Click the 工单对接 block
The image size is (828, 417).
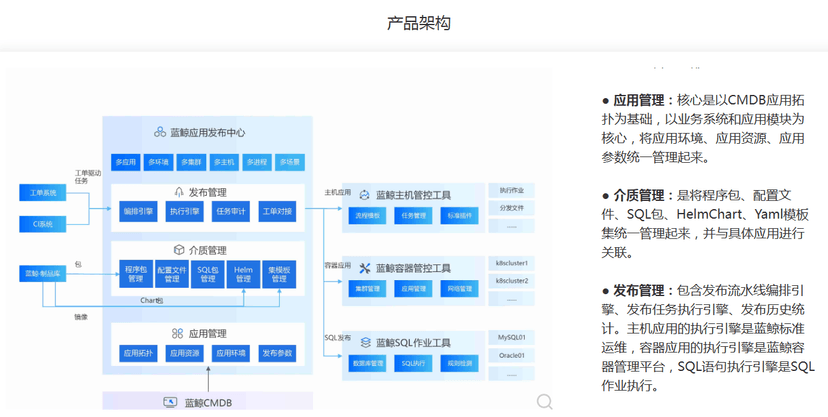coord(277,211)
